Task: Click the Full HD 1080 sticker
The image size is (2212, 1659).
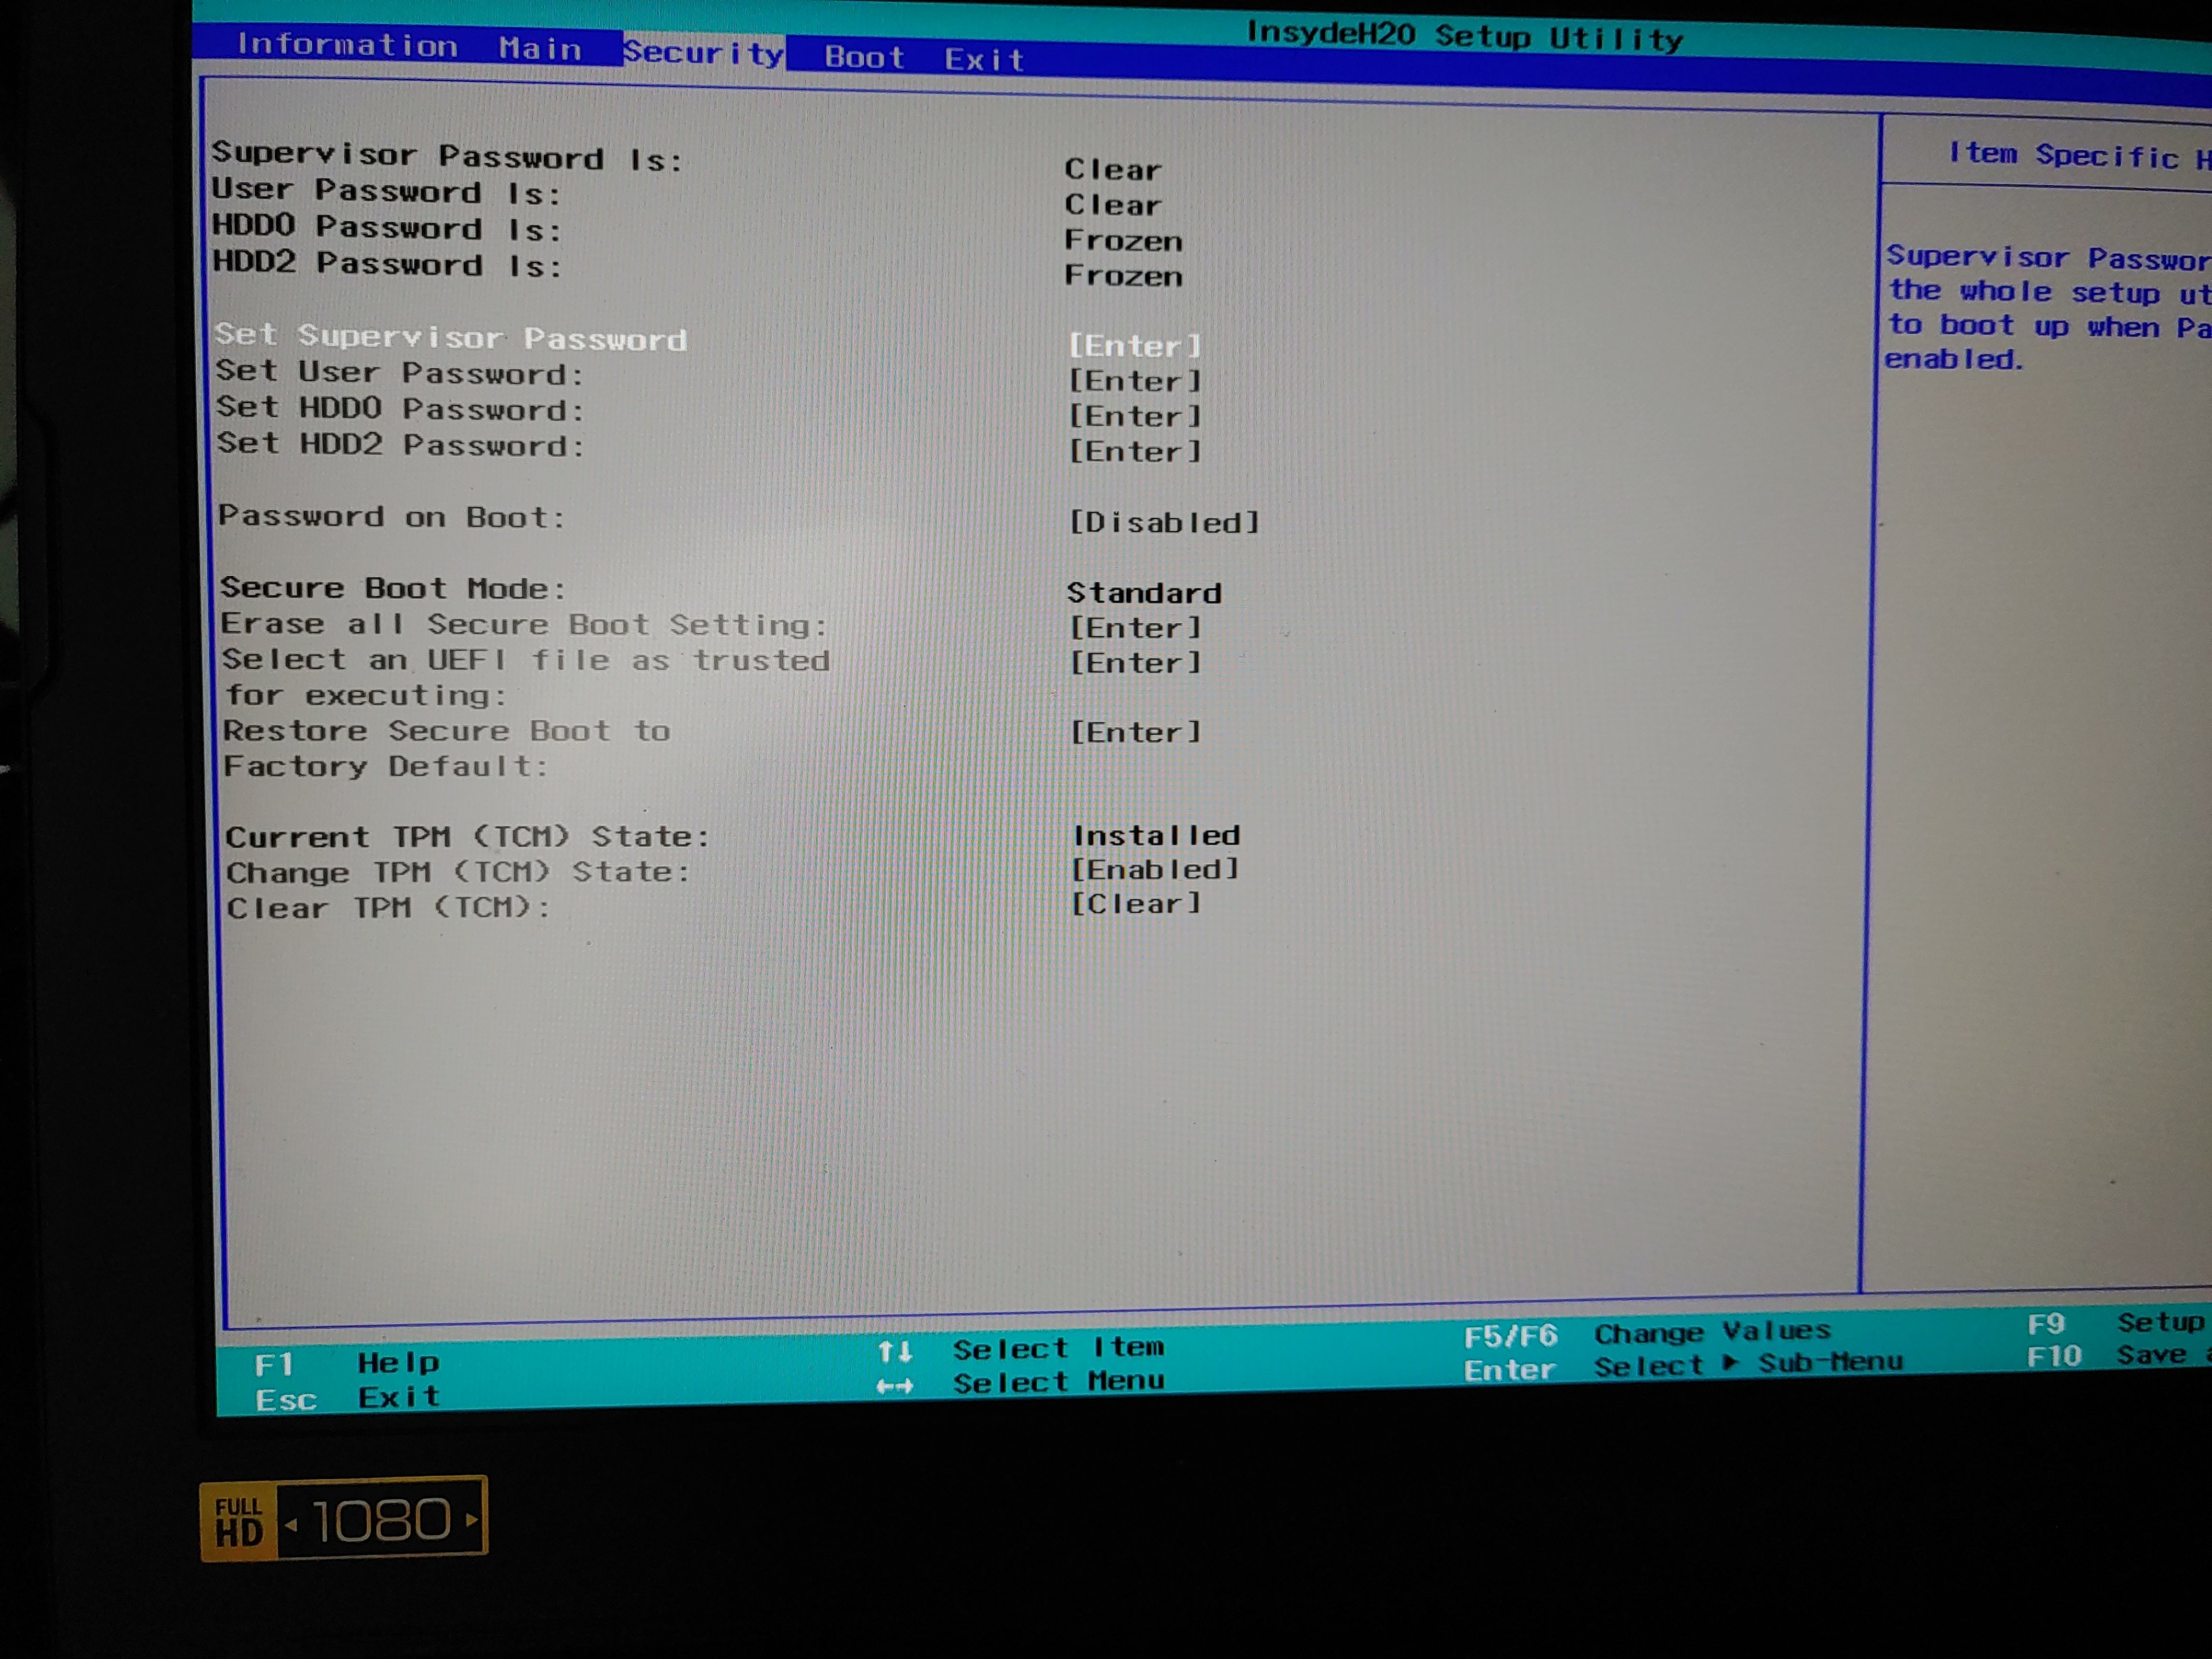Action: point(343,1518)
